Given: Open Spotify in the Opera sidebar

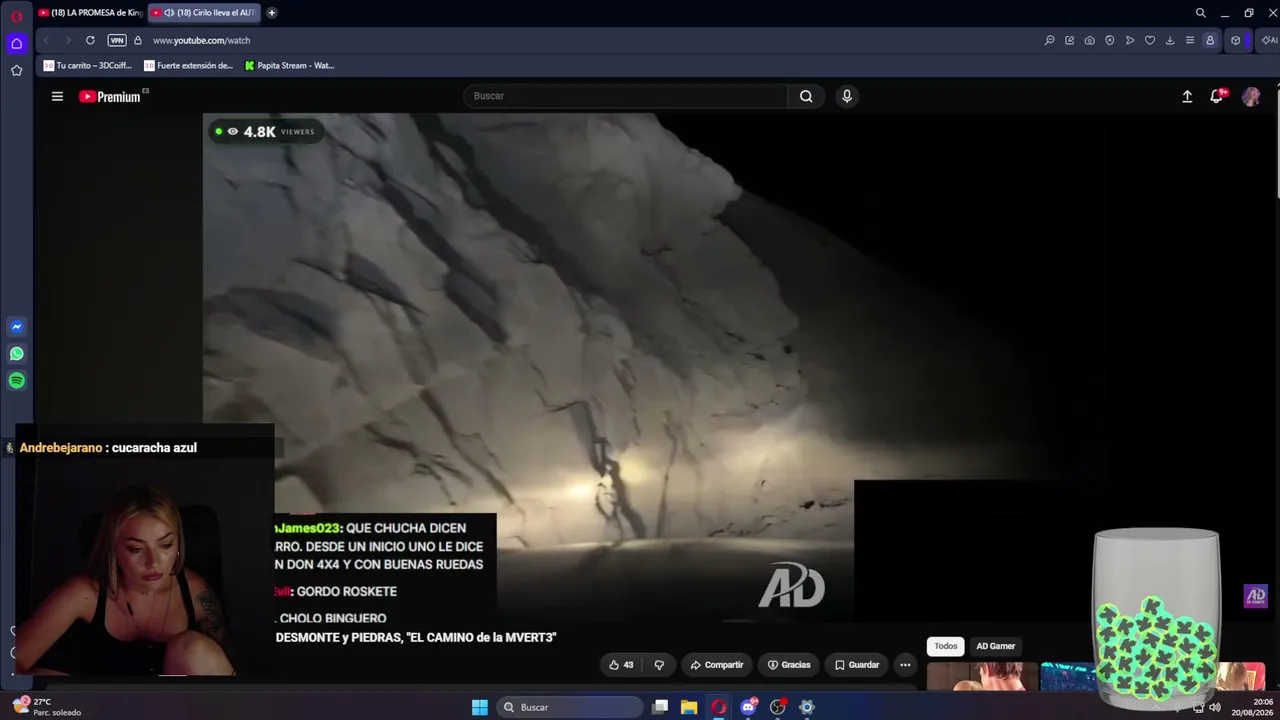Looking at the screenshot, I should click(16, 381).
